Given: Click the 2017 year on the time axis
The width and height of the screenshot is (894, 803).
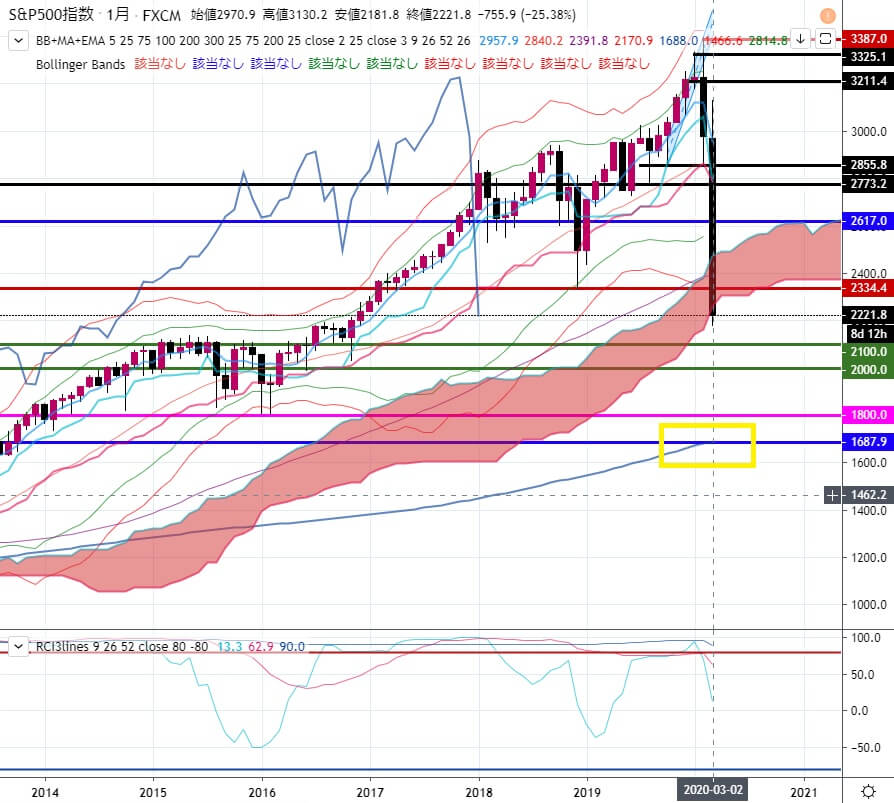Looking at the screenshot, I should [x=370, y=792].
